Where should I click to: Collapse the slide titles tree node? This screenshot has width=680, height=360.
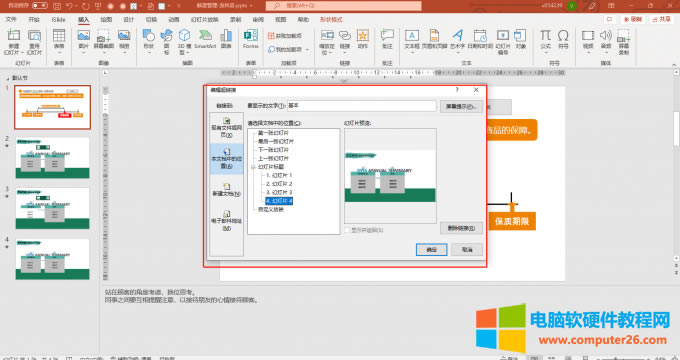(x=253, y=167)
